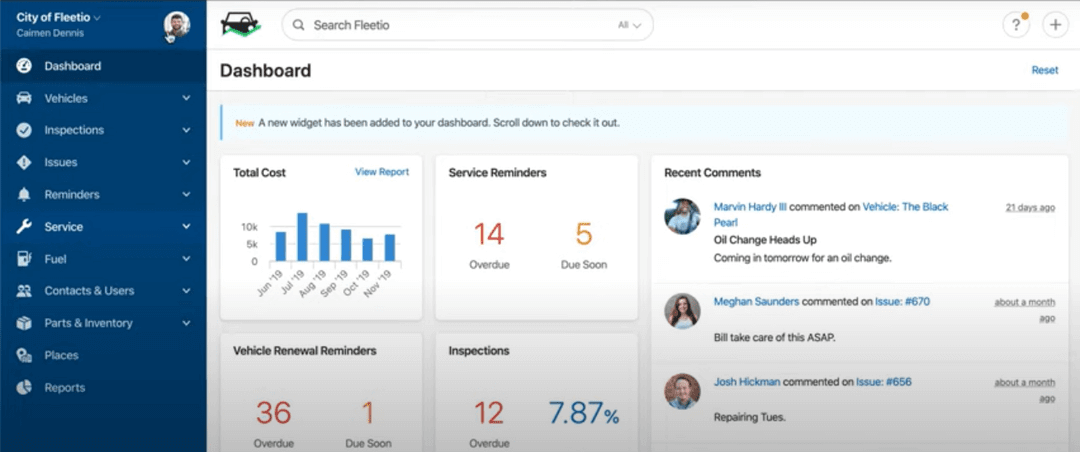This screenshot has width=1080, height=452.
Task: Click the search magnifier icon
Action: pyautogui.click(x=298, y=25)
